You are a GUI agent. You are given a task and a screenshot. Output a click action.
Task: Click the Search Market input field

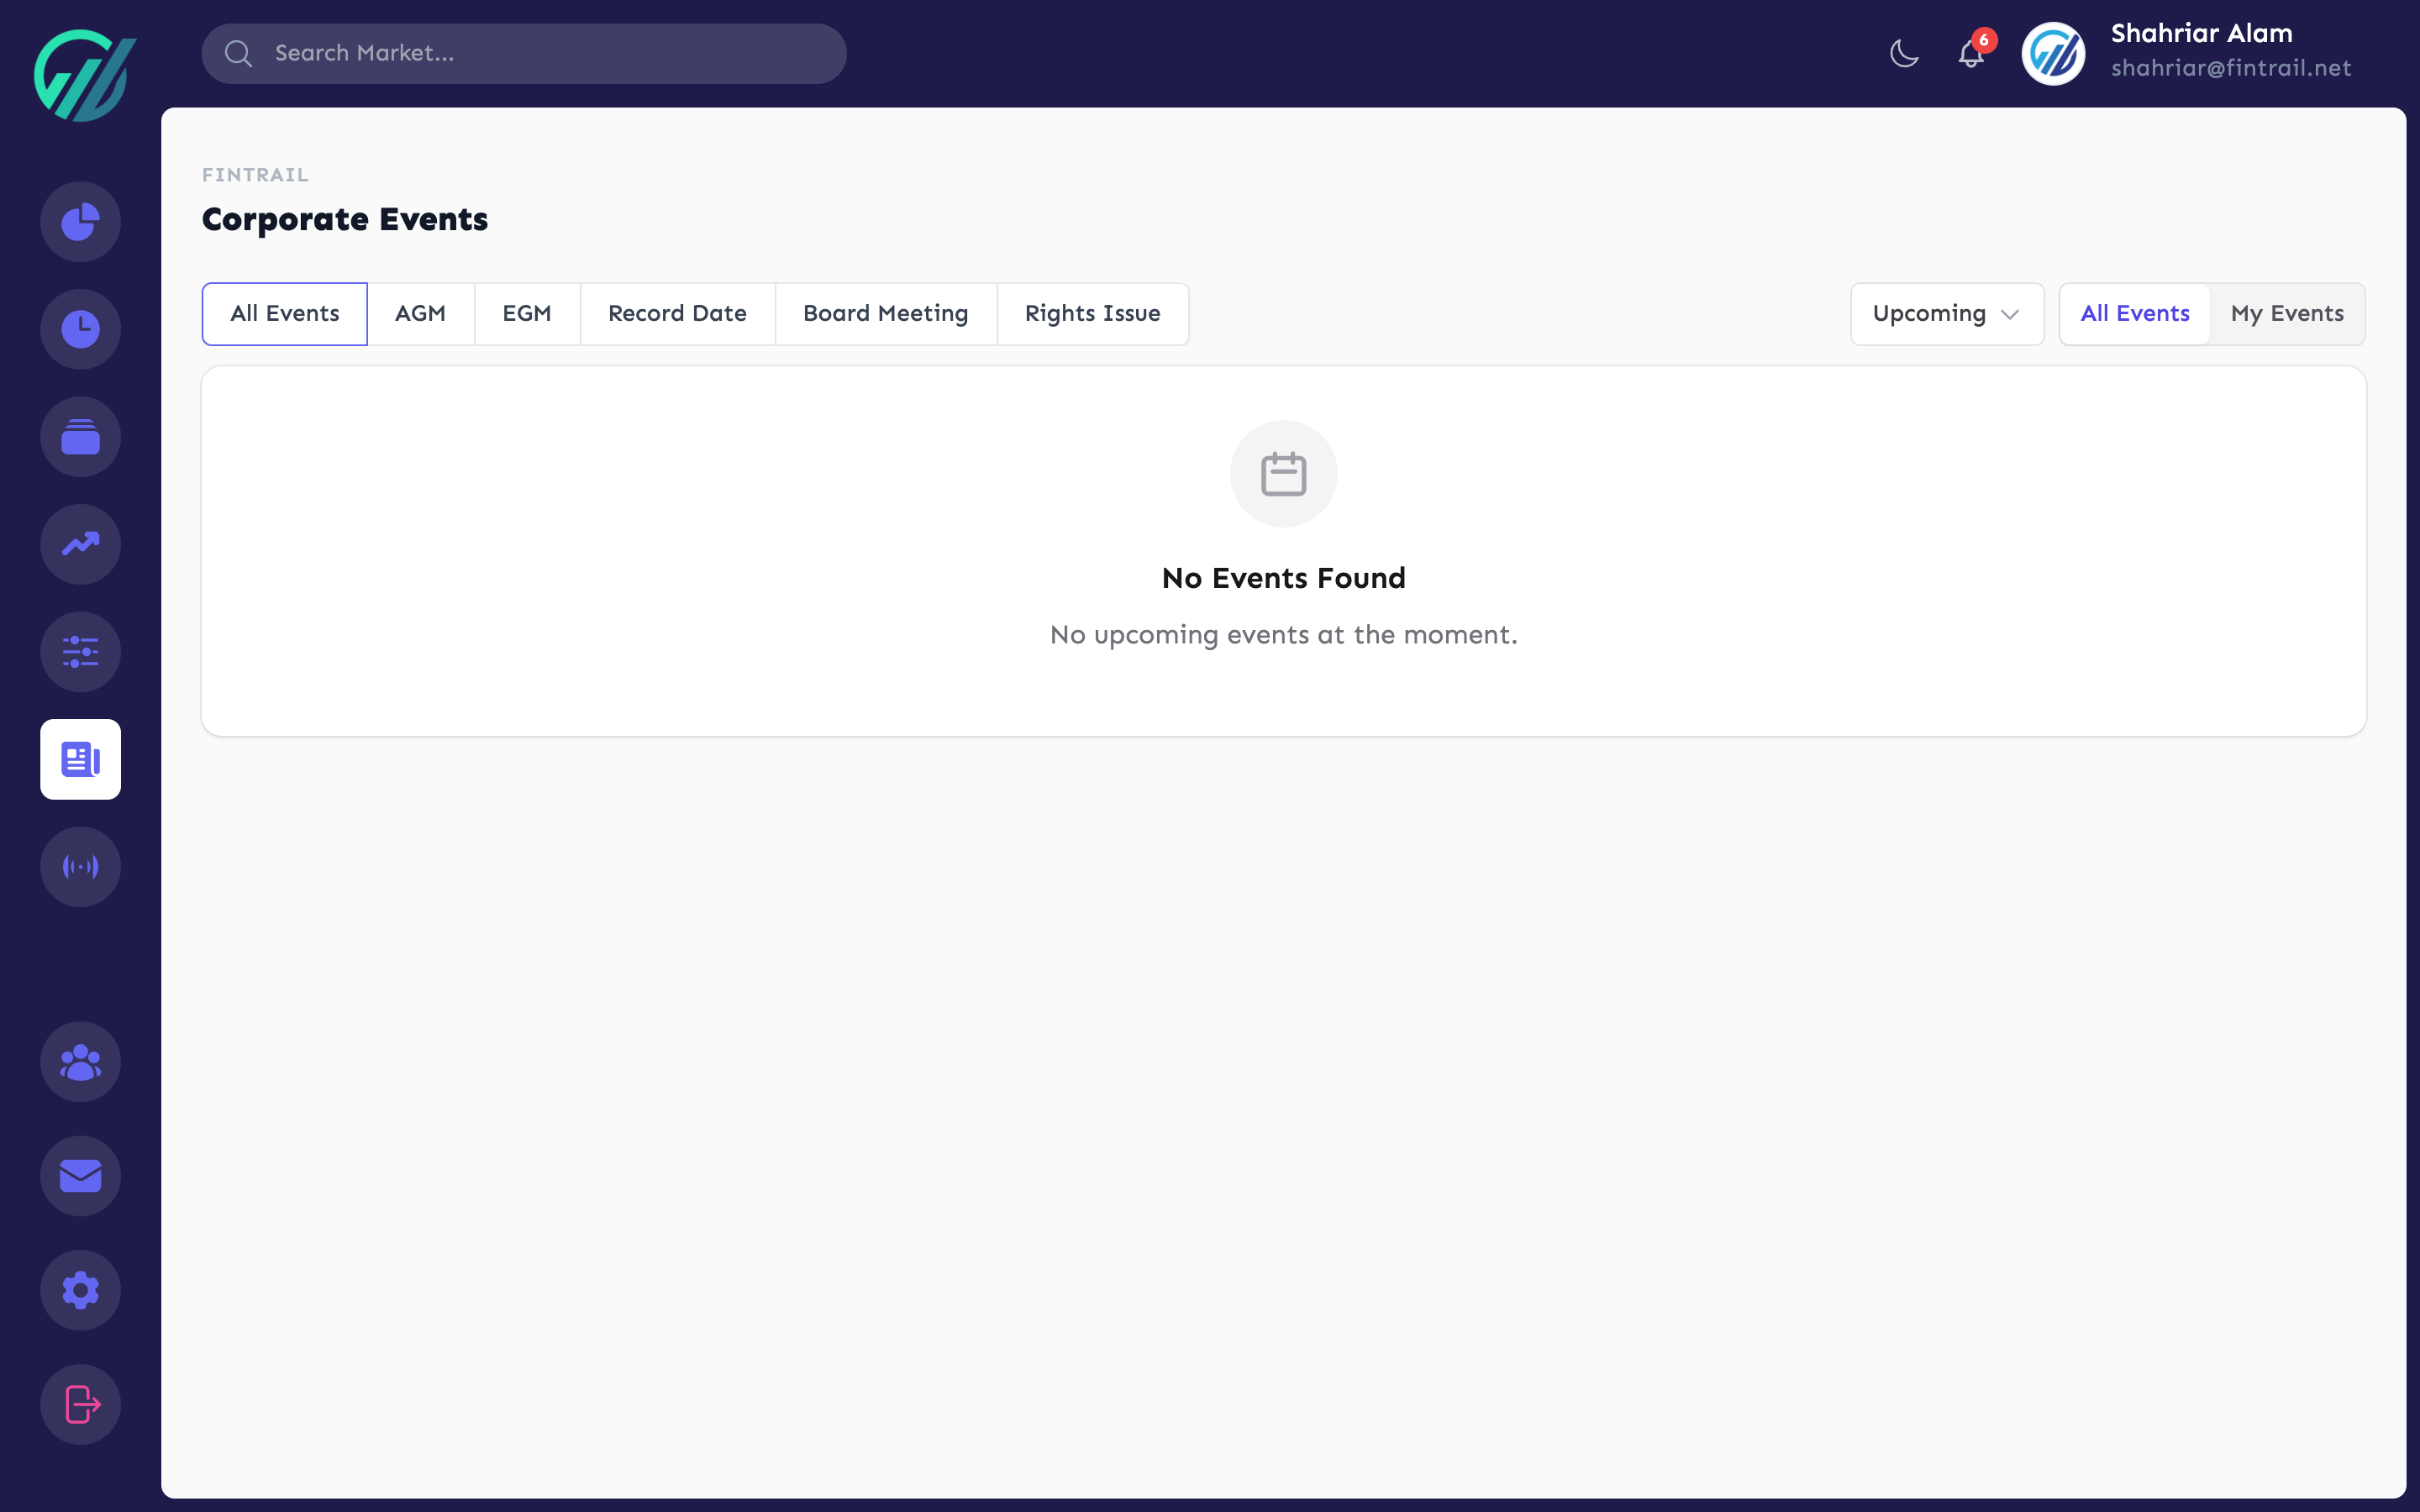click(523, 53)
